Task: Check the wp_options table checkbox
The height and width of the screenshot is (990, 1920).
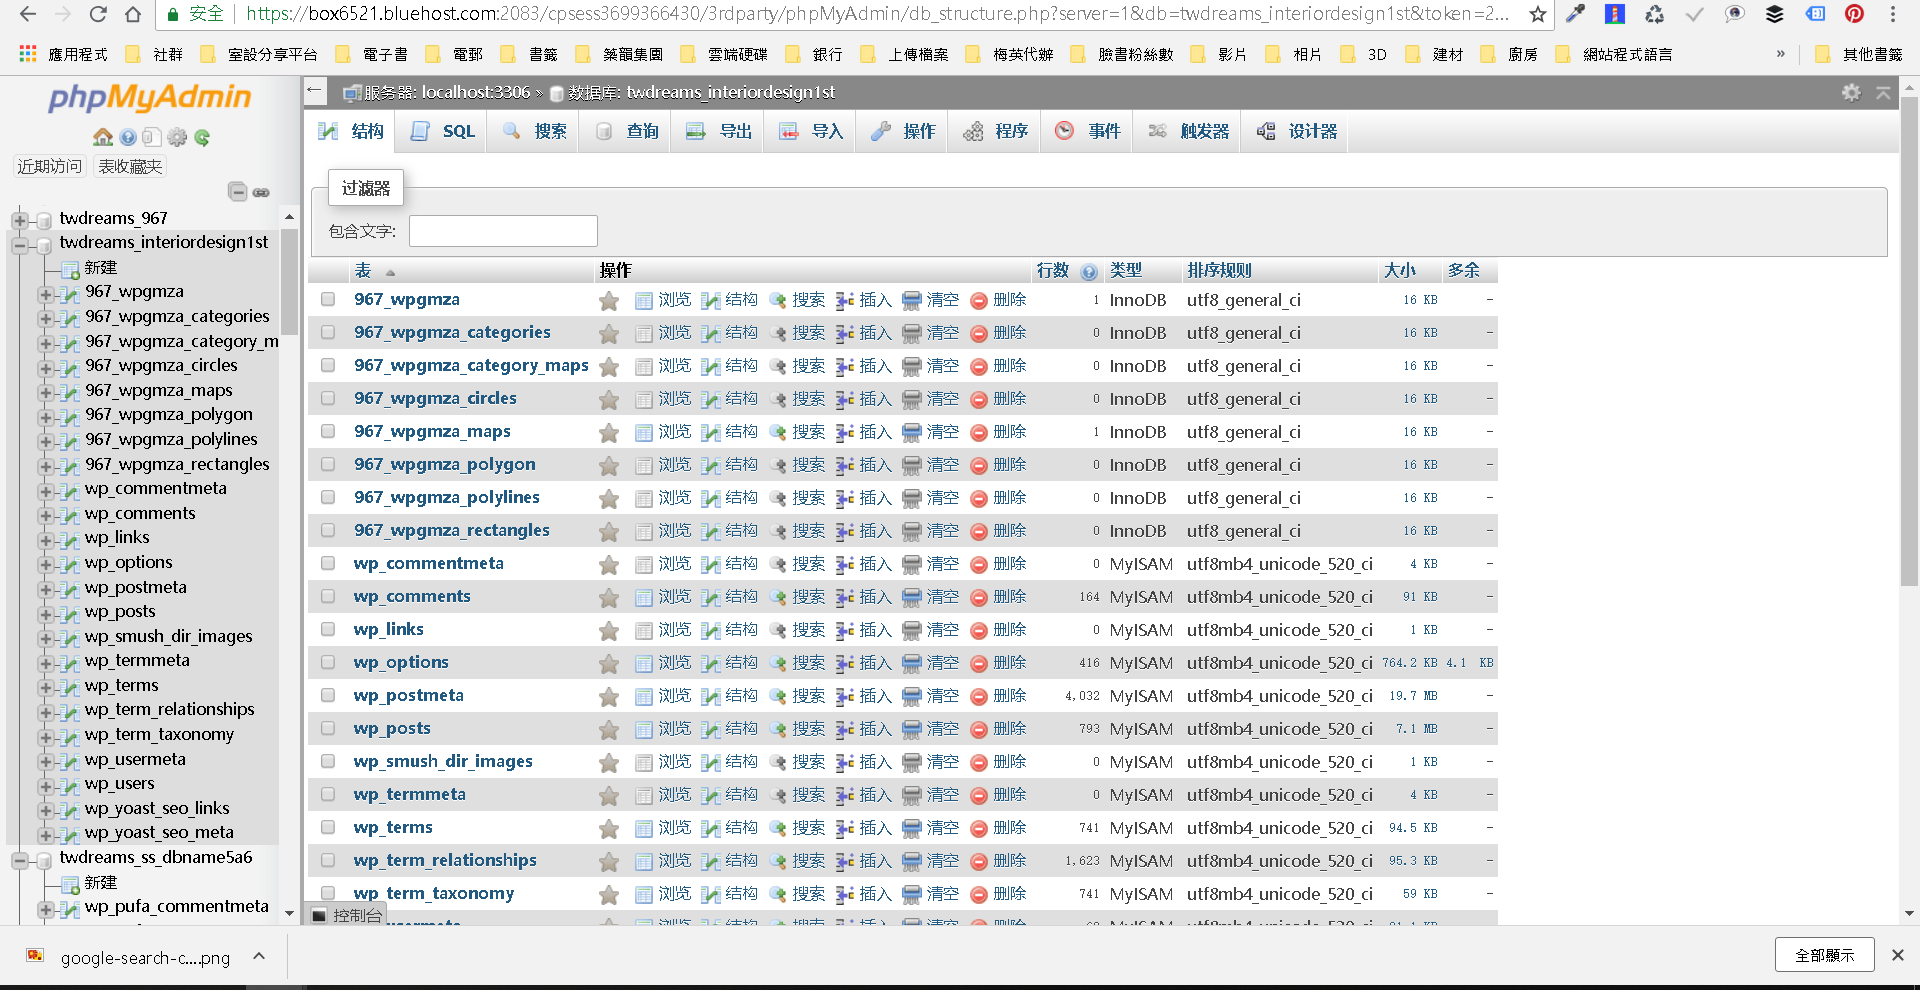Action: click(x=328, y=662)
